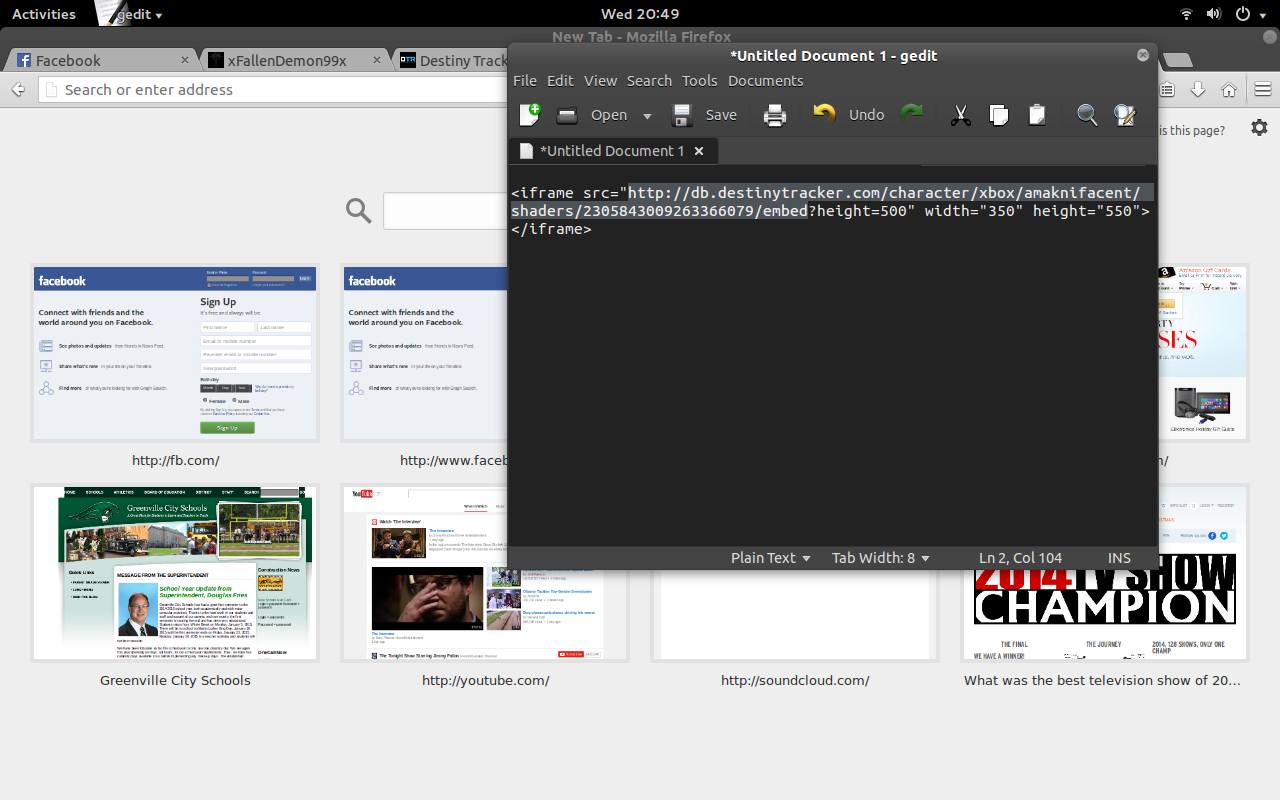
Task: Open the gedit application menu
Action: click(130, 14)
